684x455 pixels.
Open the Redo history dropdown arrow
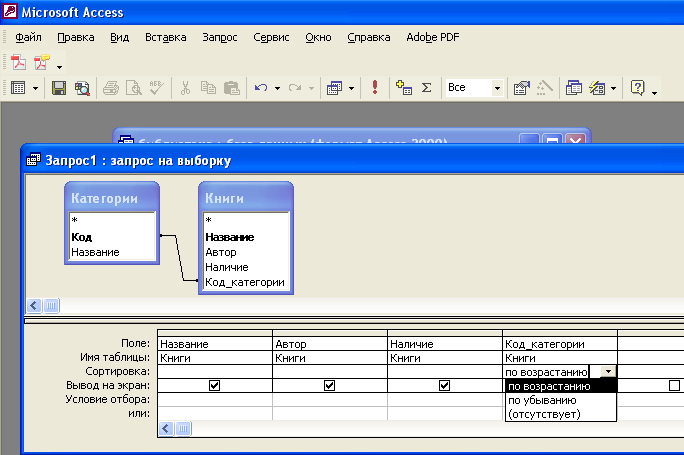(311, 89)
